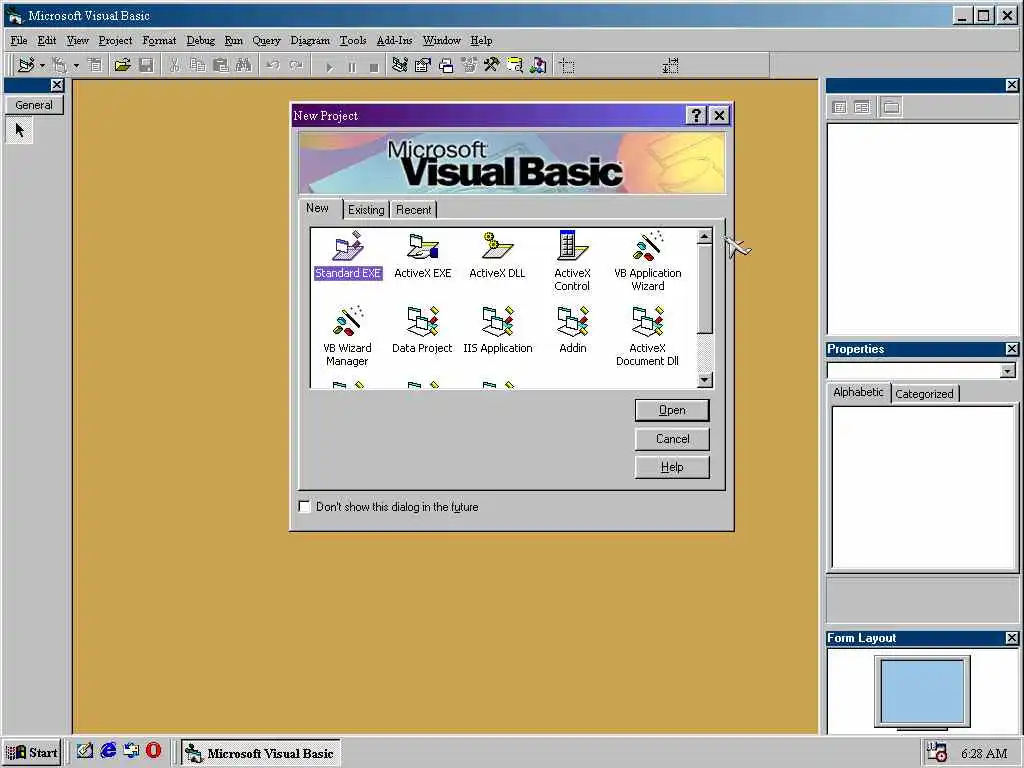Click the project list scroll down arrow
Screen dimensions: 1024x768
click(705, 379)
